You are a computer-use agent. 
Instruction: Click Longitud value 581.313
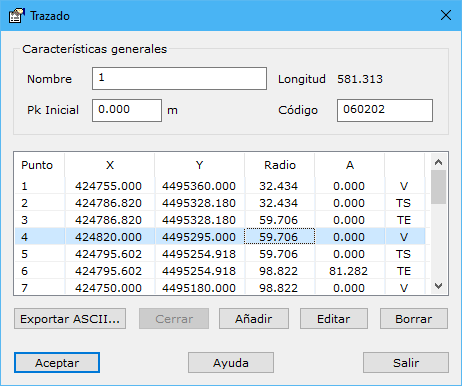click(360, 79)
